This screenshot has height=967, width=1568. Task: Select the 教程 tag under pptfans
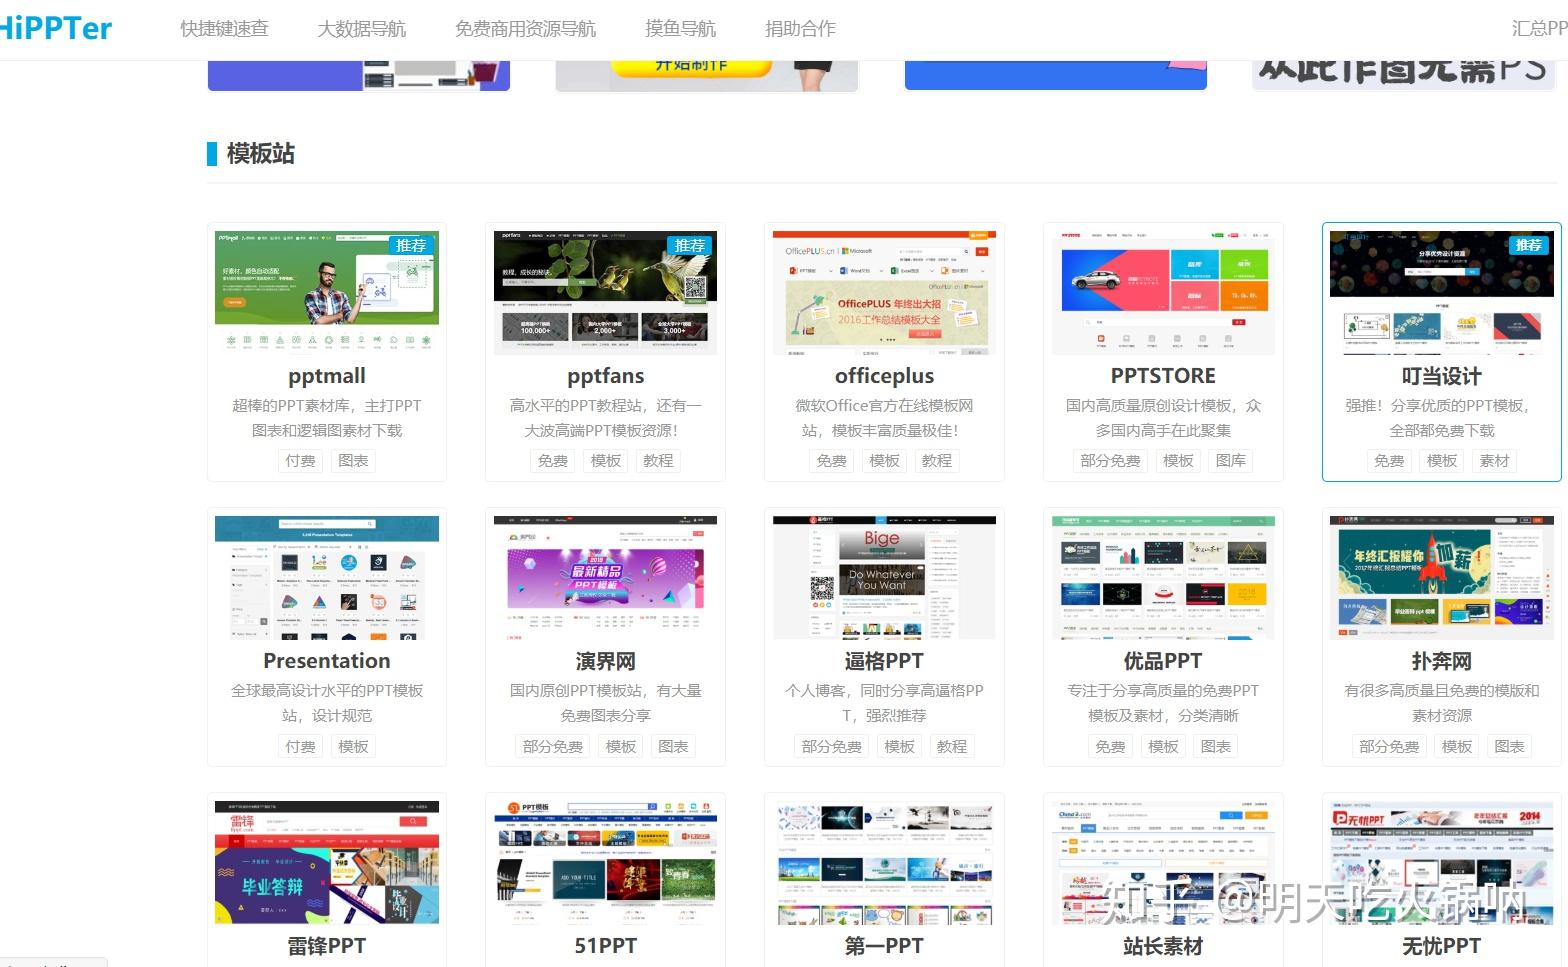pos(658,461)
